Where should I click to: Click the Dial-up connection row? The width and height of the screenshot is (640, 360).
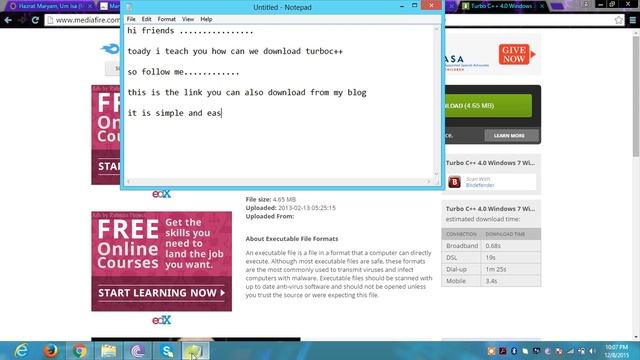coord(491,269)
